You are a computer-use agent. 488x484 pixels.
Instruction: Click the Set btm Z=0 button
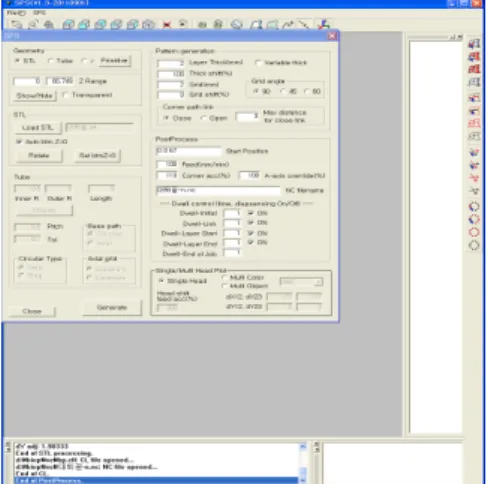point(97,156)
